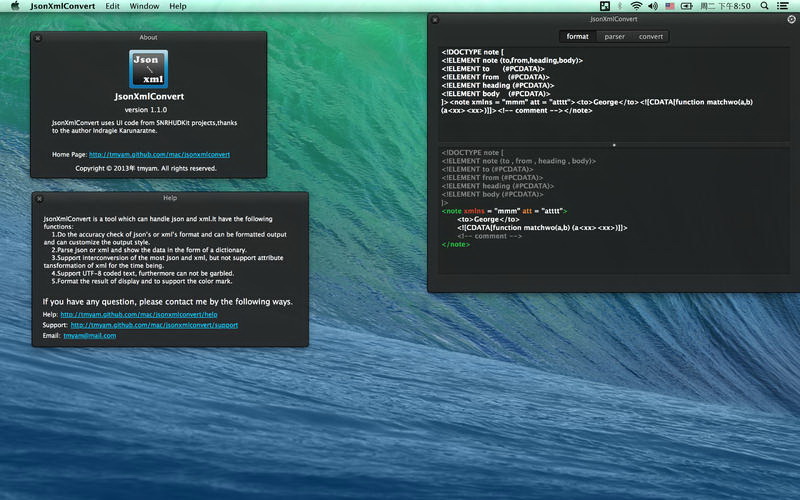The image size is (800, 500).
Task: Open the Window menu
Action: pyautogui.click(x=144, y=6)
